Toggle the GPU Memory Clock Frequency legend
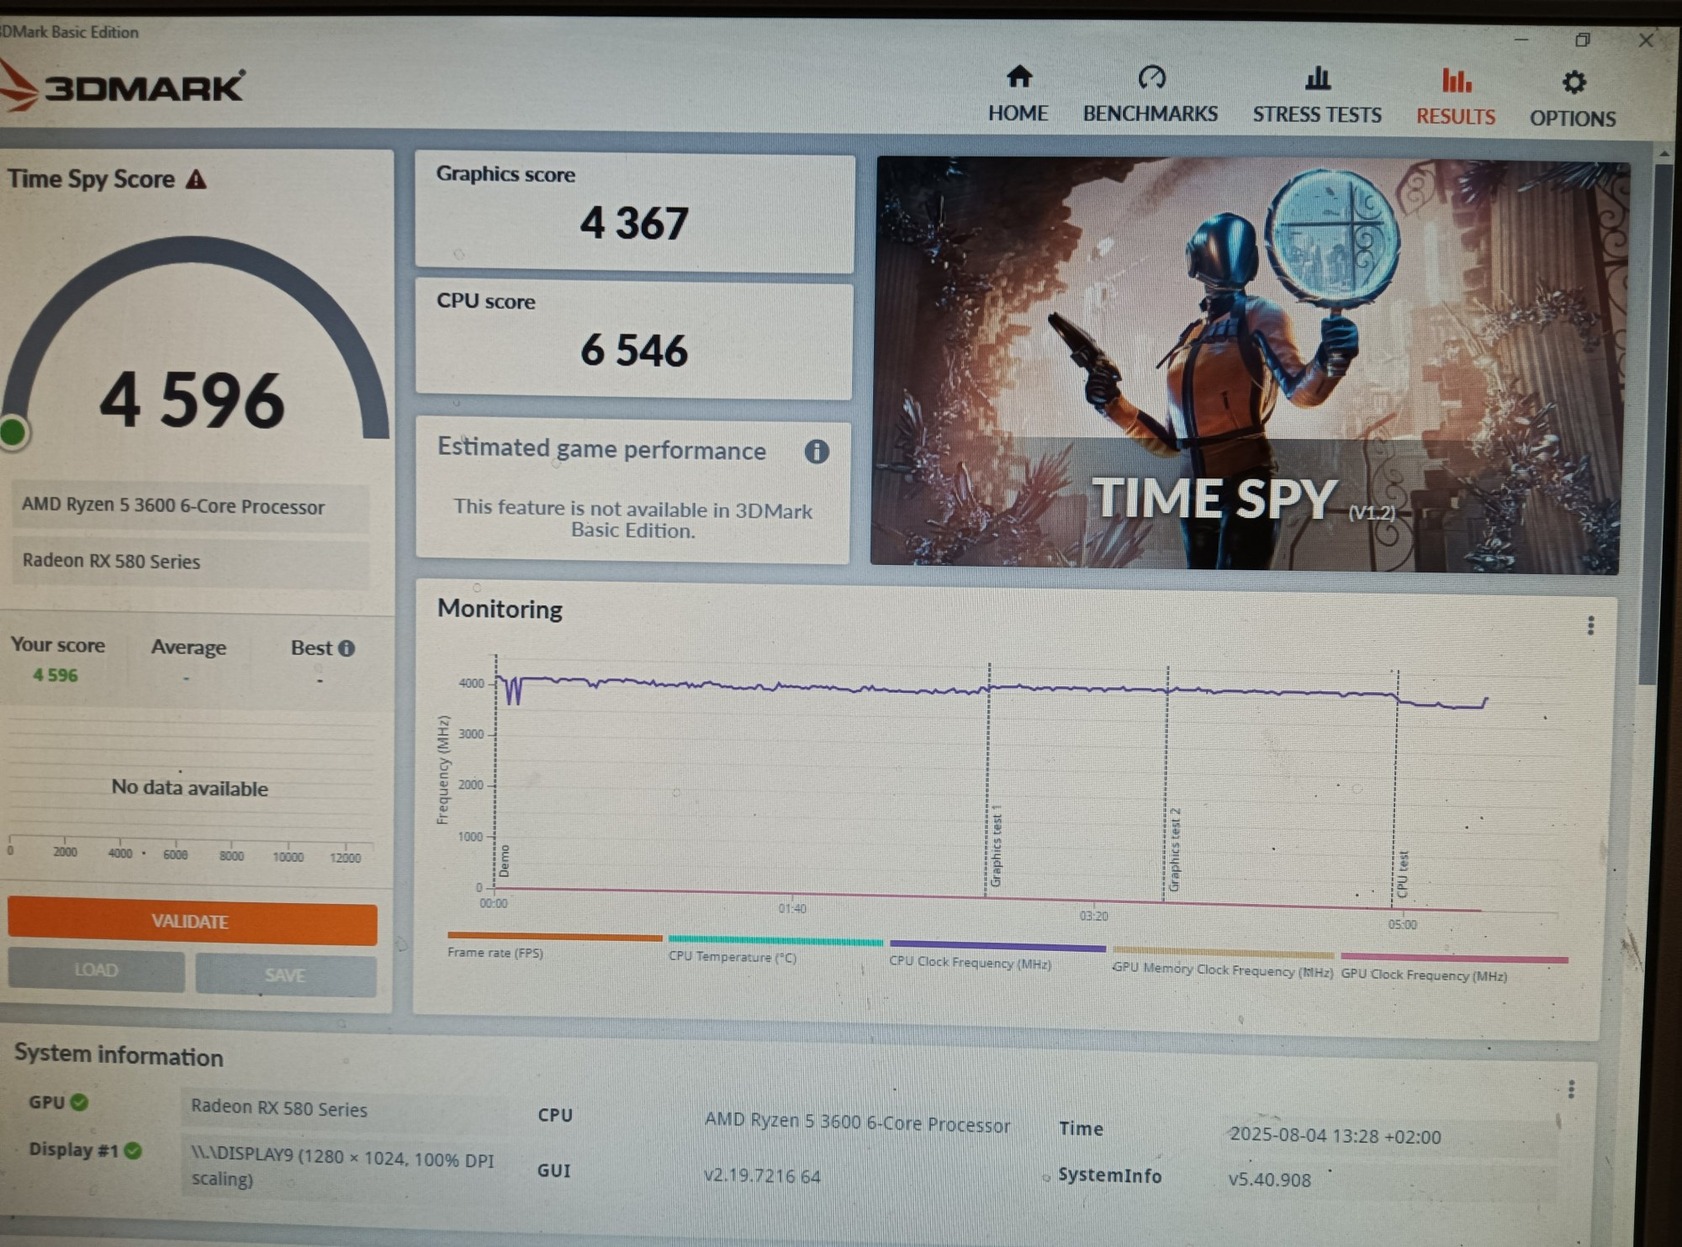 click(x=1223, y=962)
